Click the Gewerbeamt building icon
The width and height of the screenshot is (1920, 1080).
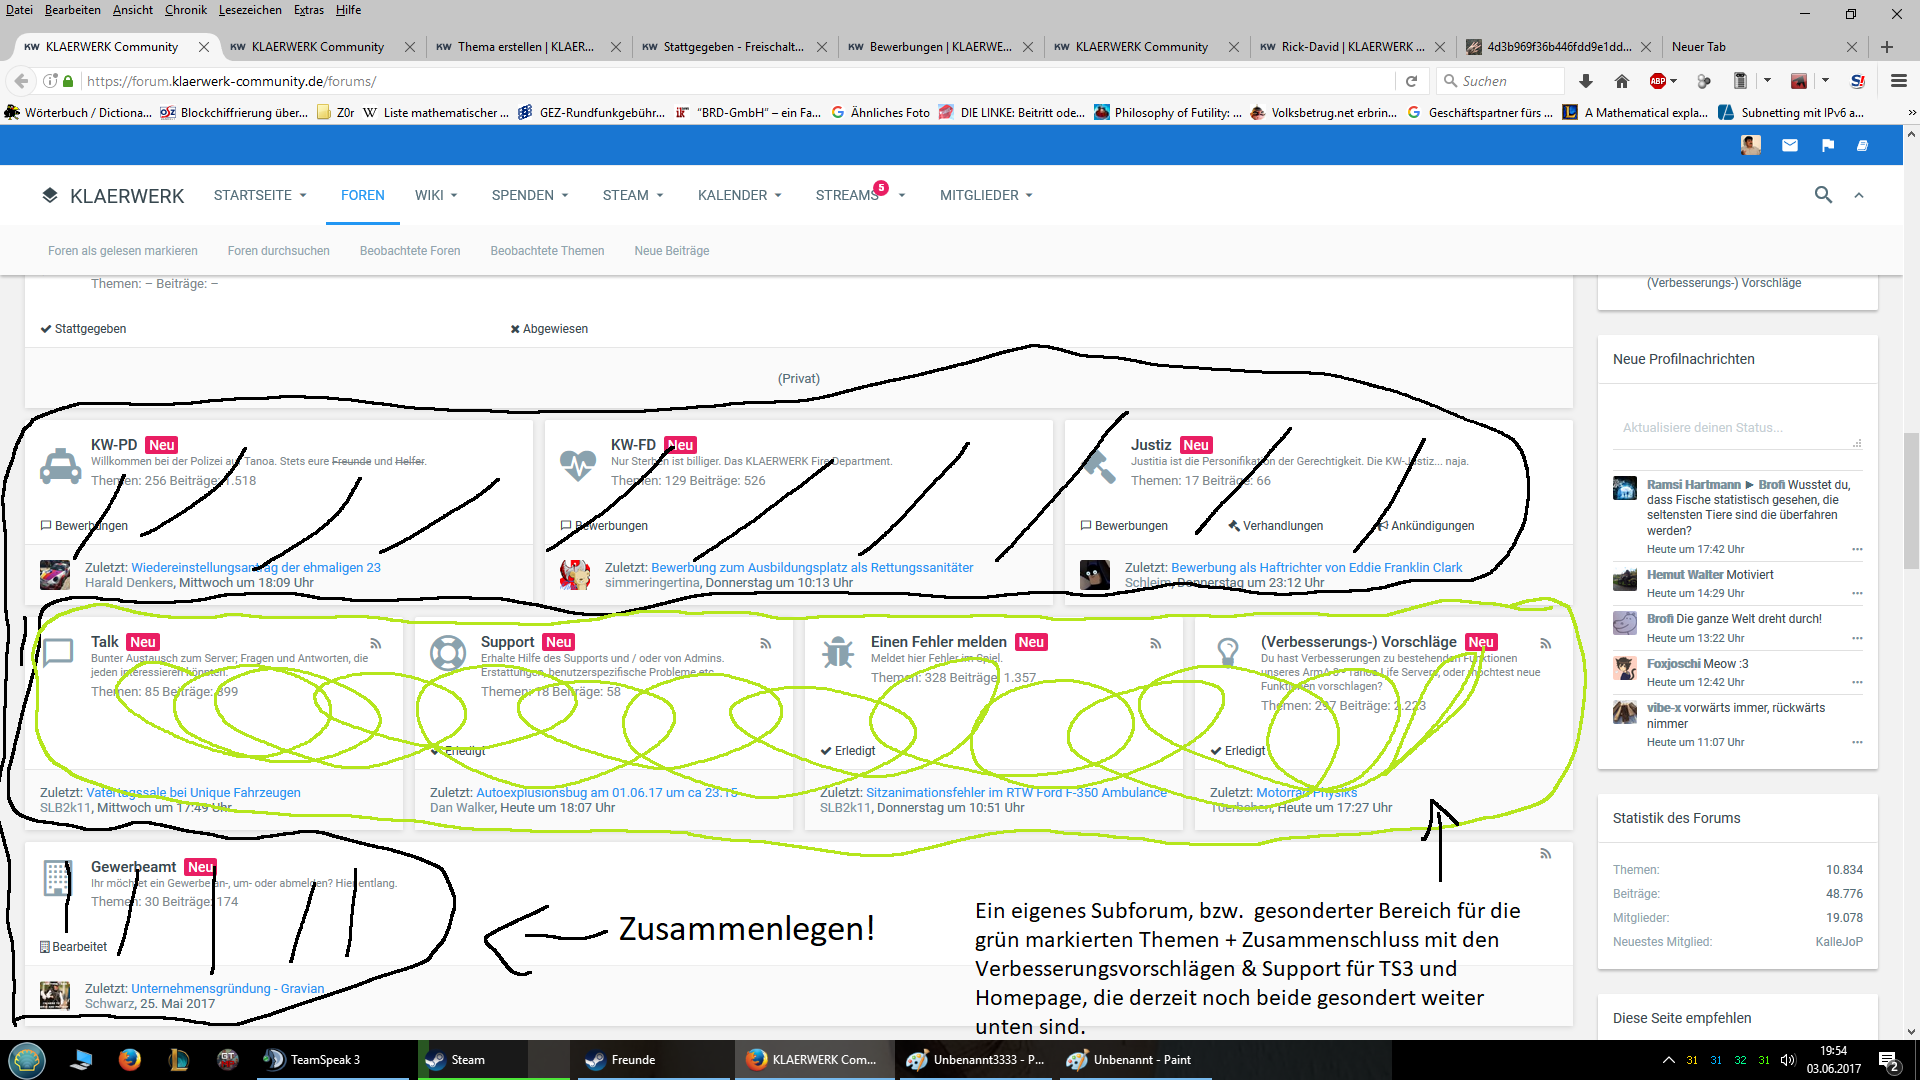[x=57, y=878]
